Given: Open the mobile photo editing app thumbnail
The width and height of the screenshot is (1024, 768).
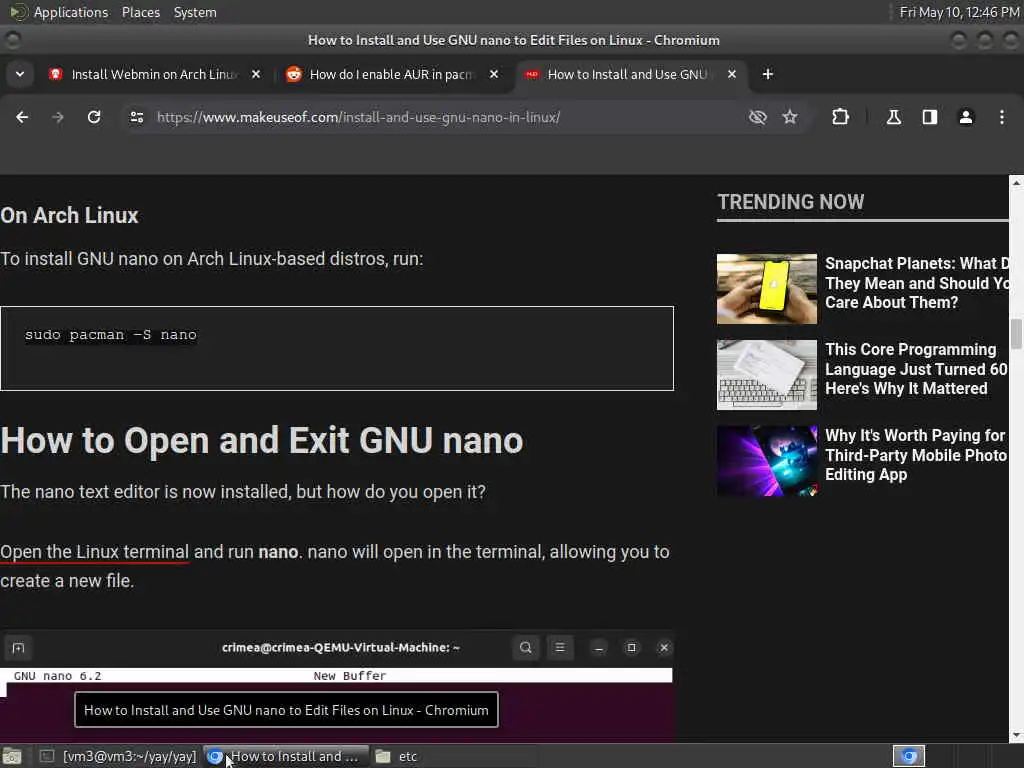Looking at the screenshot, I should tap(767, 461).
